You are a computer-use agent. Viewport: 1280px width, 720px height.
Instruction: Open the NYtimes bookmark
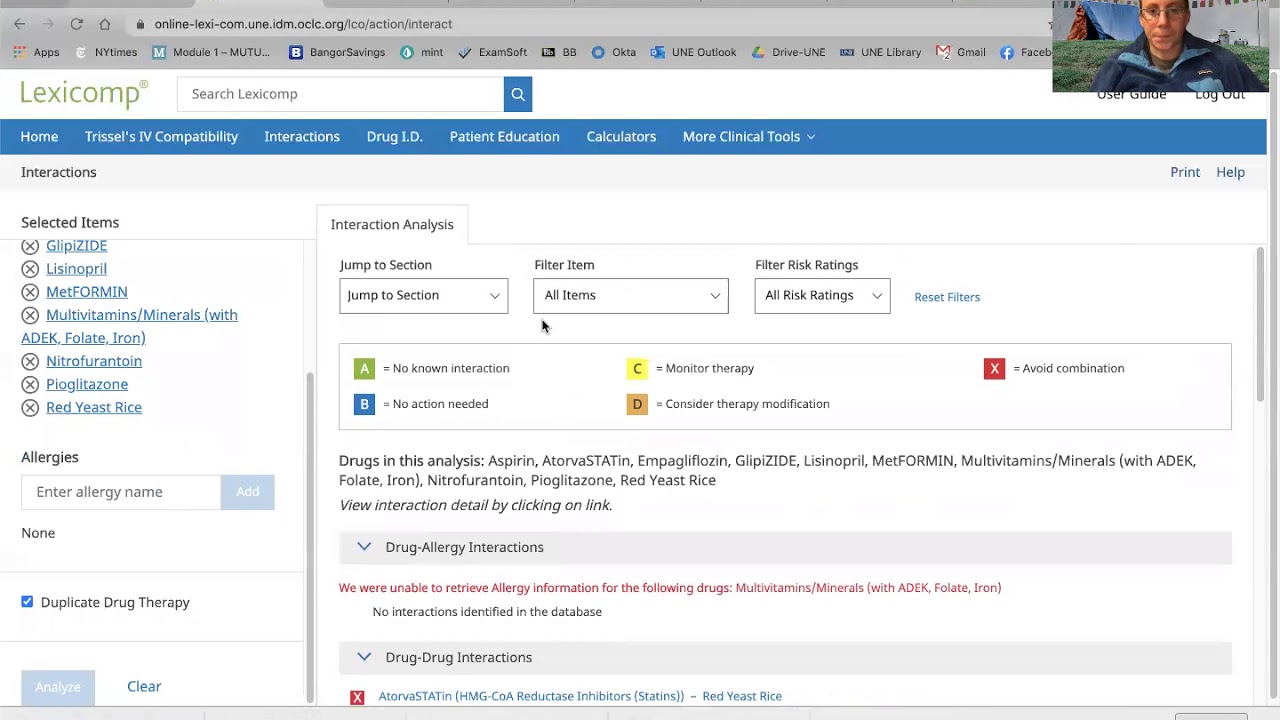[x=106, y=52]
